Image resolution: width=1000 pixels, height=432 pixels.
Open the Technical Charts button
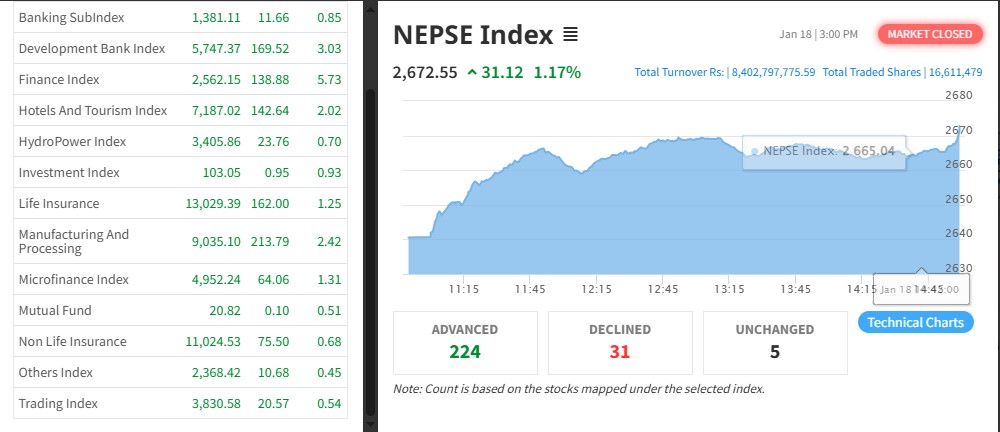tap(915, 322)
